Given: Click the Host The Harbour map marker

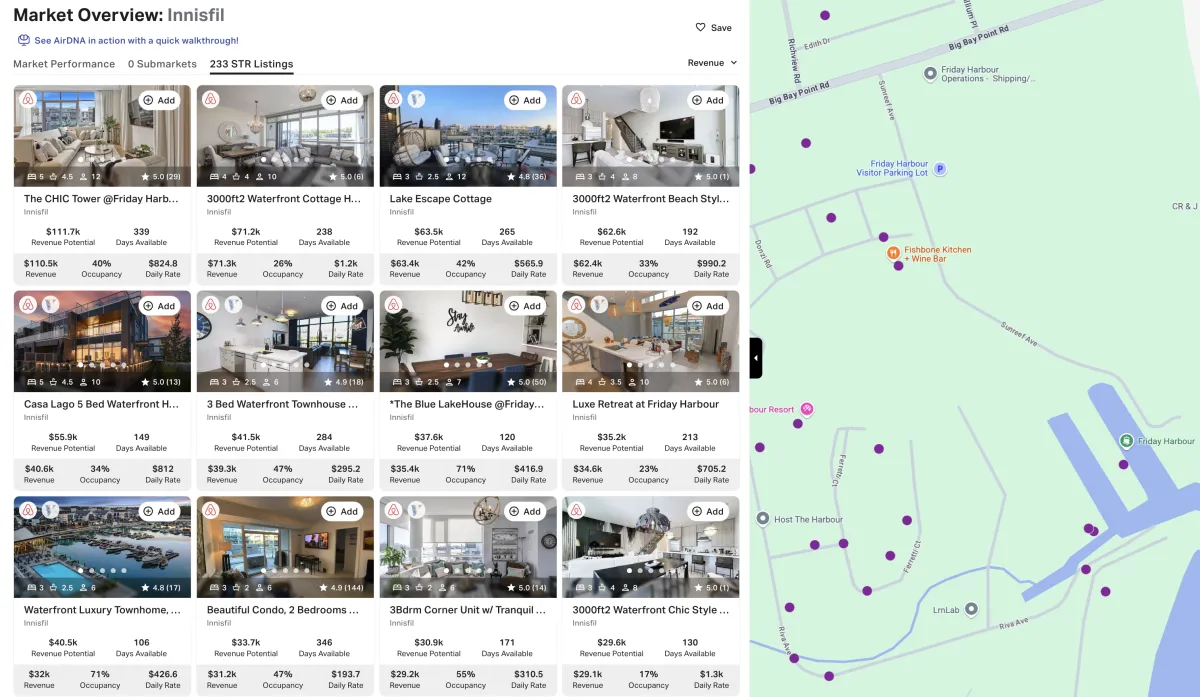Looking at the screenshot, I should (x=763, y=519).
